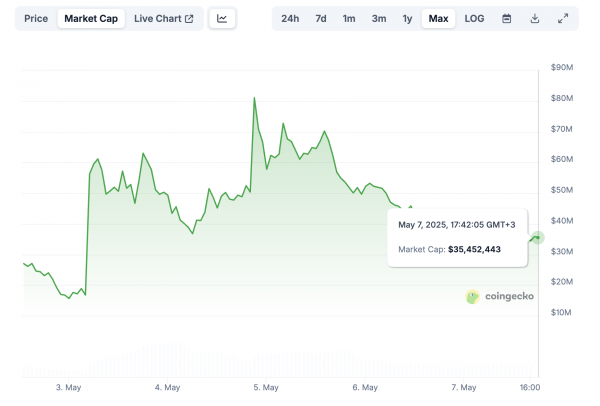Screen dimensions: 600x406
Task: Open the calendar date range picker
Action: [506, 18]
